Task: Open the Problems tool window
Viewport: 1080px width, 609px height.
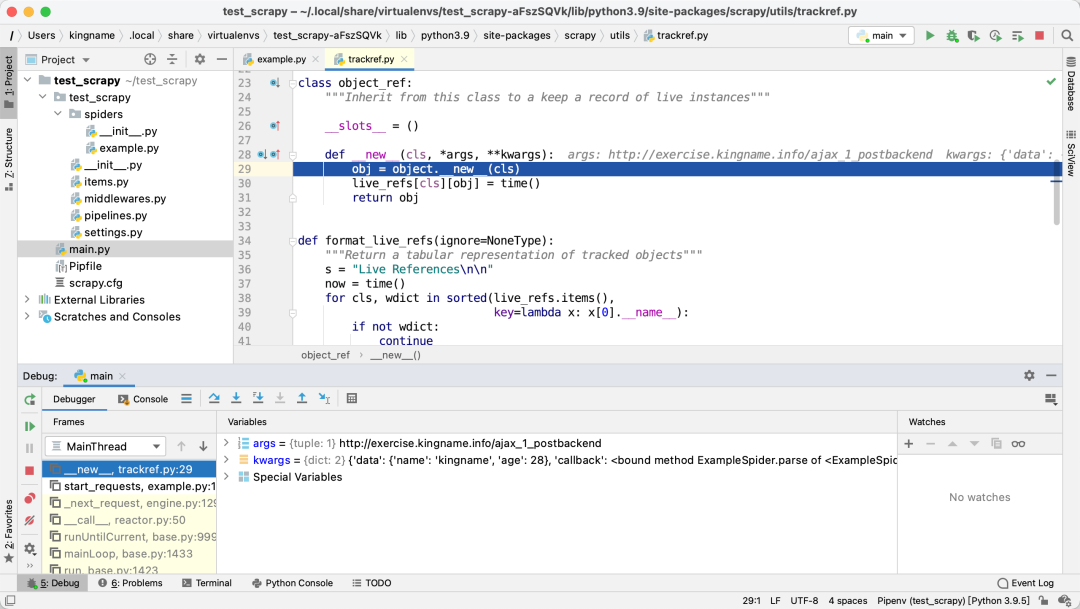Action: point(130,583)
